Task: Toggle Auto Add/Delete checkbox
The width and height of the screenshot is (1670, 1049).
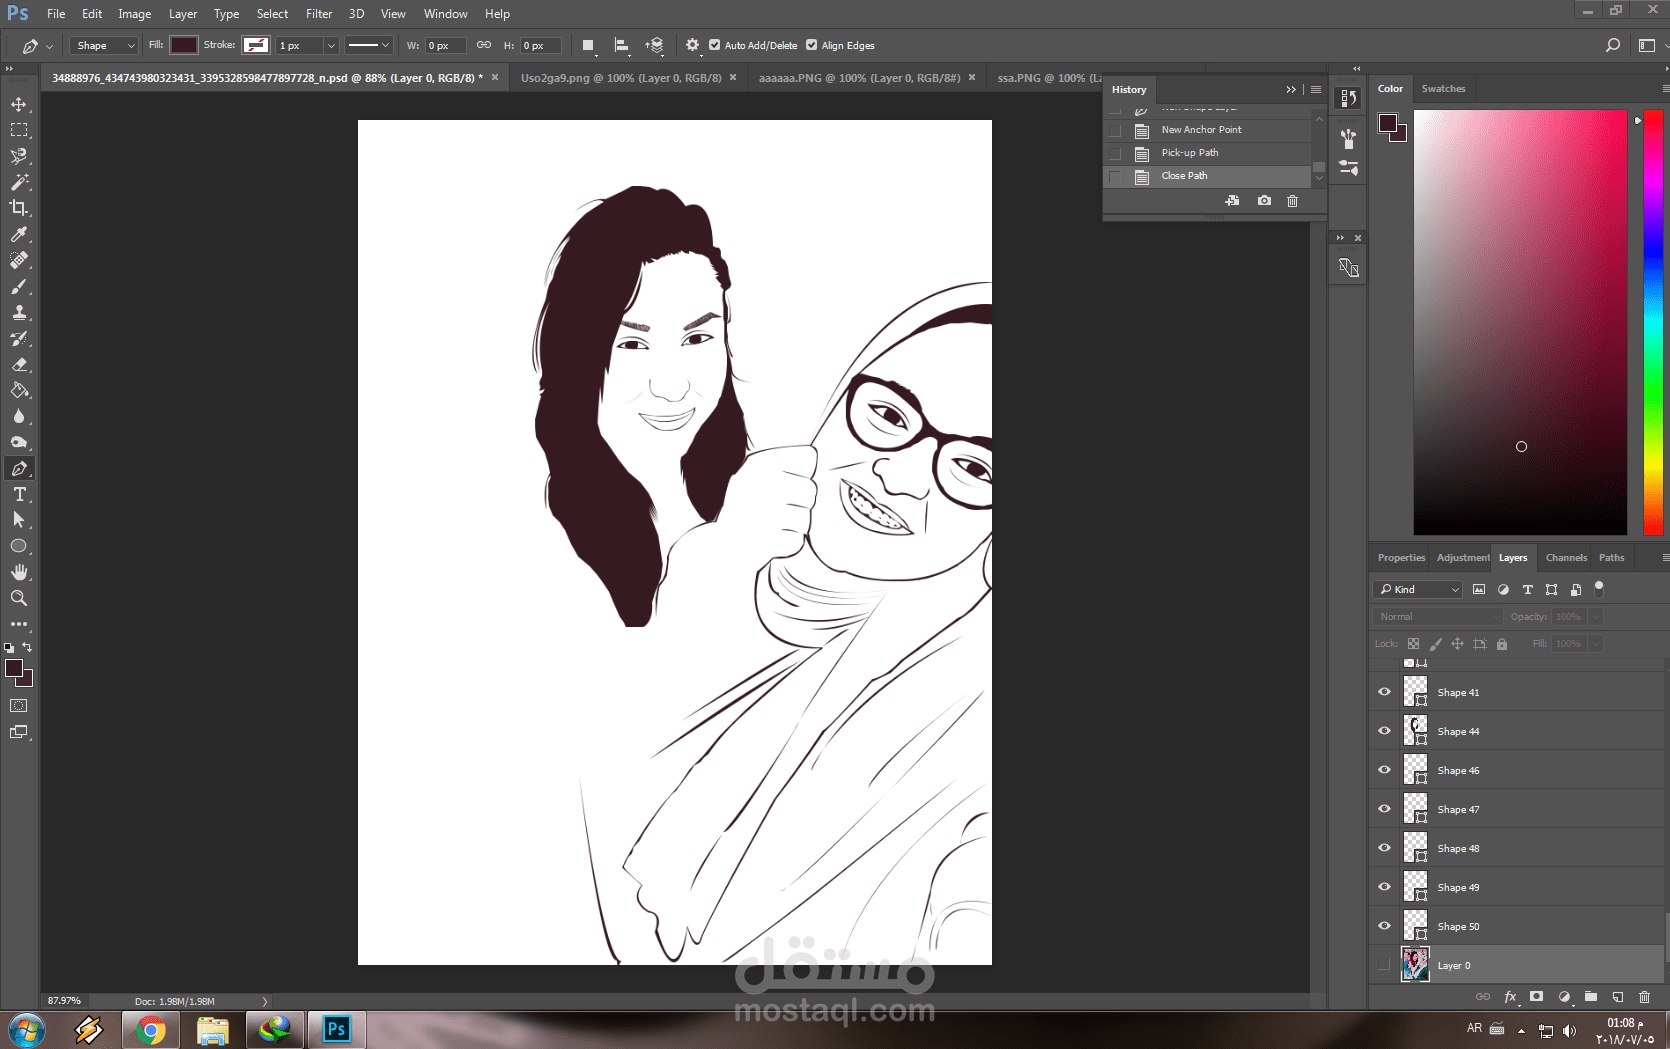Action: coord(714,45)
